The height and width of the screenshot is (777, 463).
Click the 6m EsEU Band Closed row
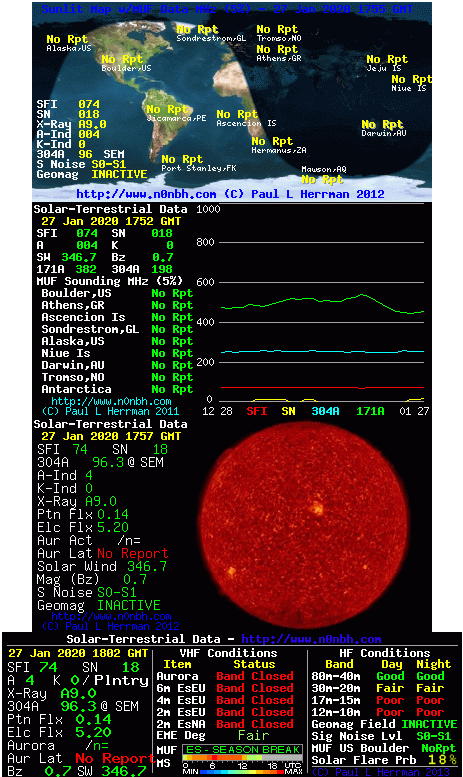225,688
